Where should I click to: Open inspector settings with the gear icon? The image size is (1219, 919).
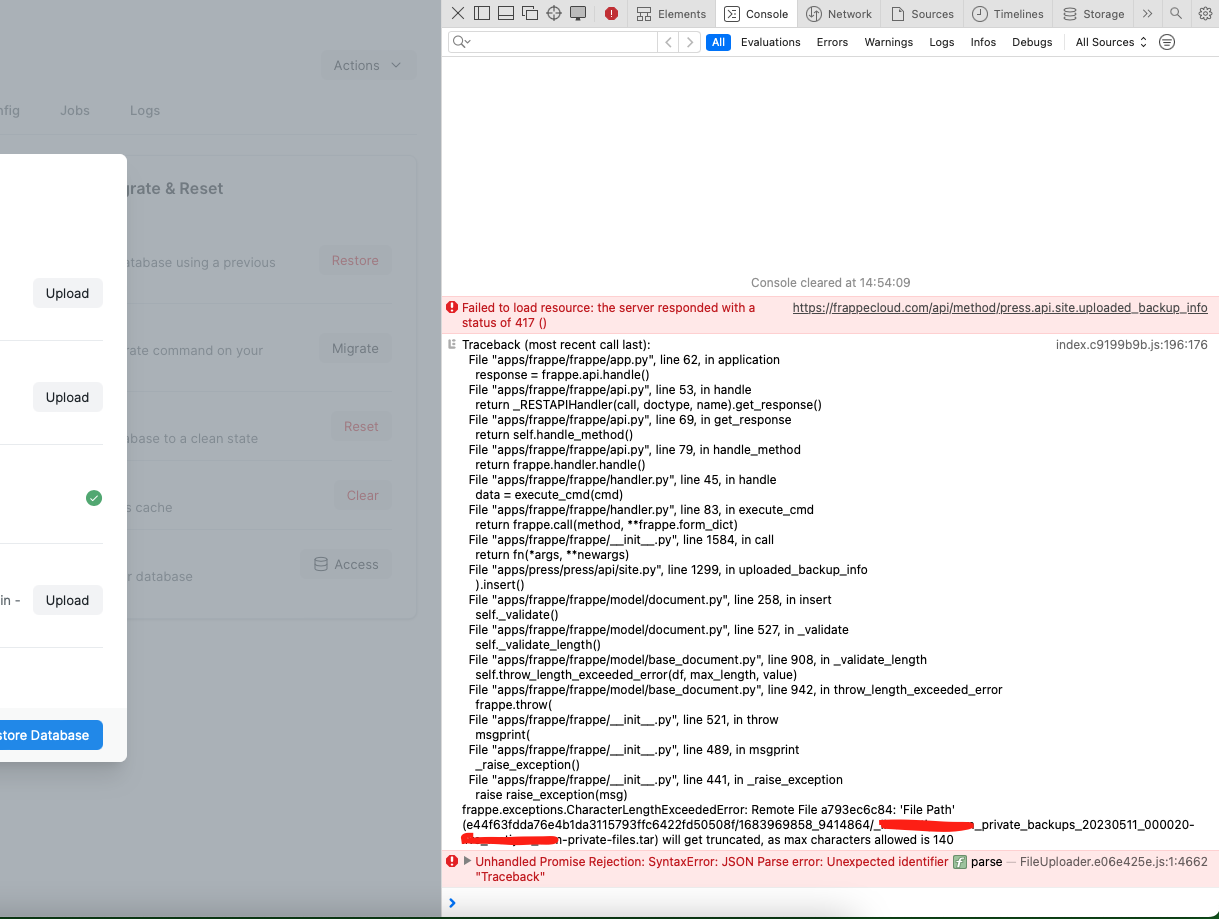coord(1205,14)
